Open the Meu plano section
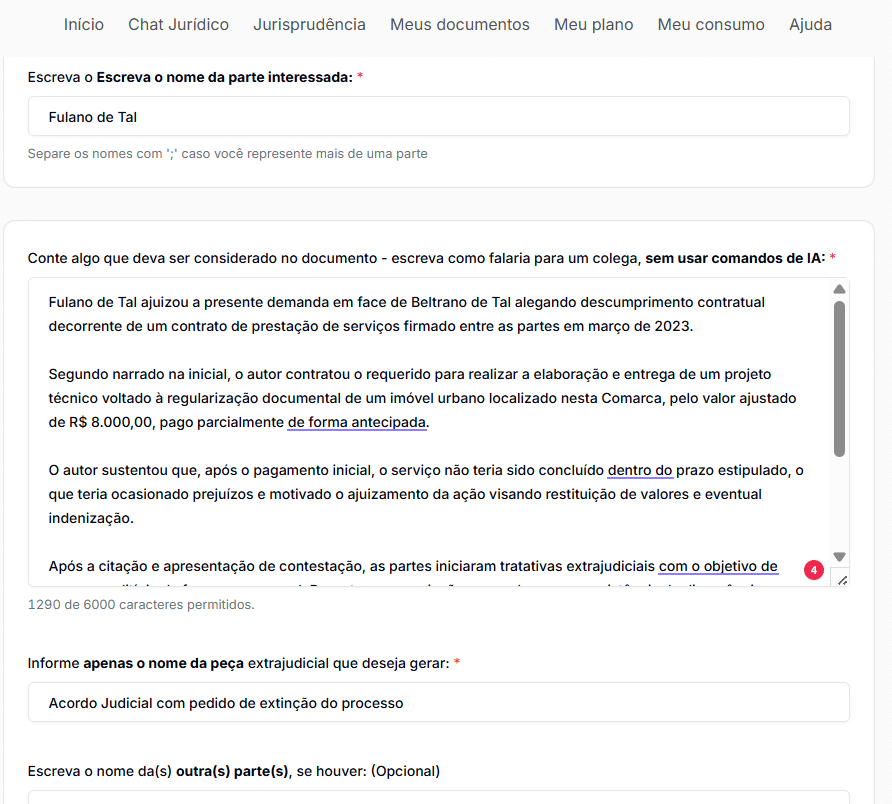Viewport: 892px width, 804px height. click(x=593, y=24)
